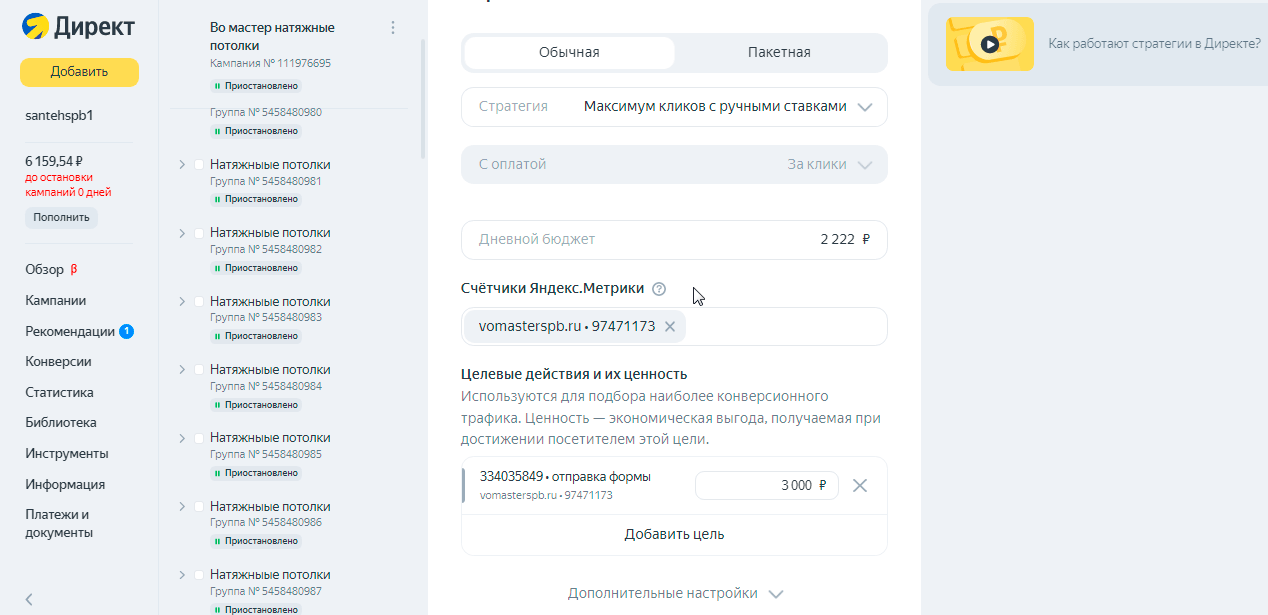Viewport: 1268px width, 615px height.
Task: Remove the vomasterspb.ru counter tag
Action: click(670, 326)
